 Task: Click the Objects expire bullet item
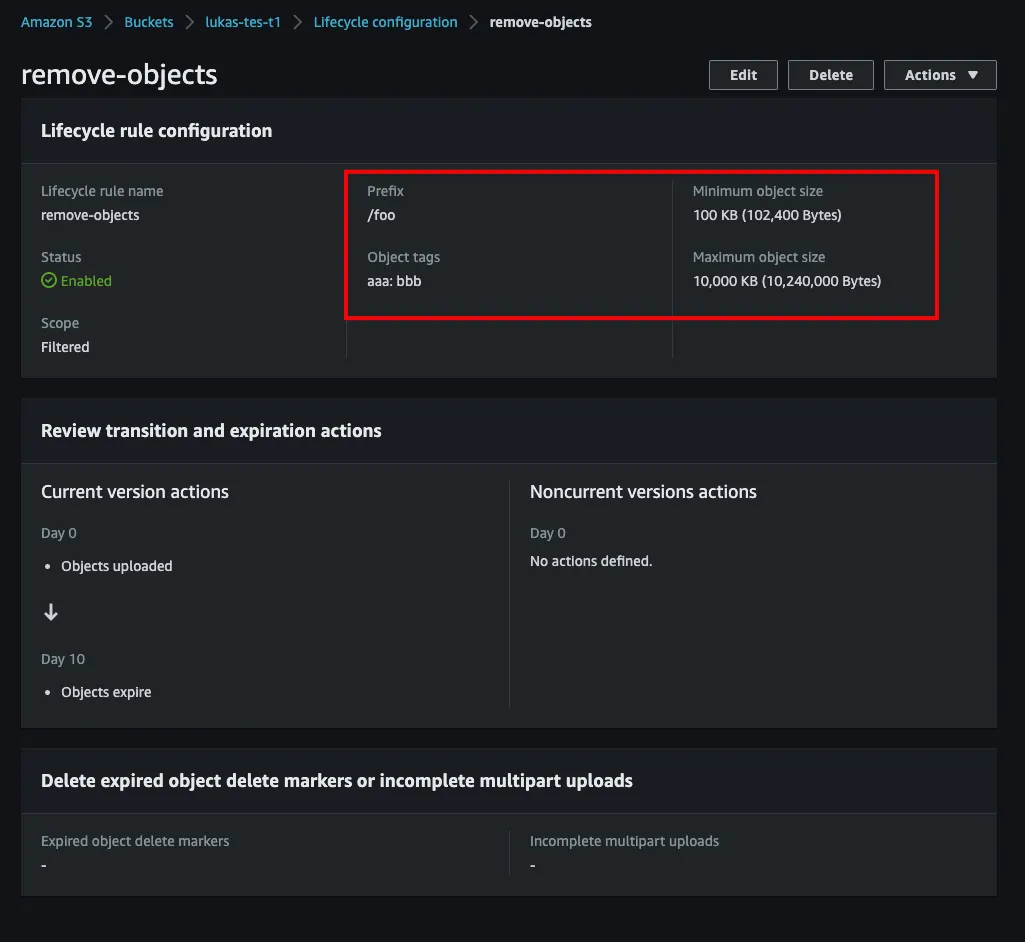click(106, 692)
